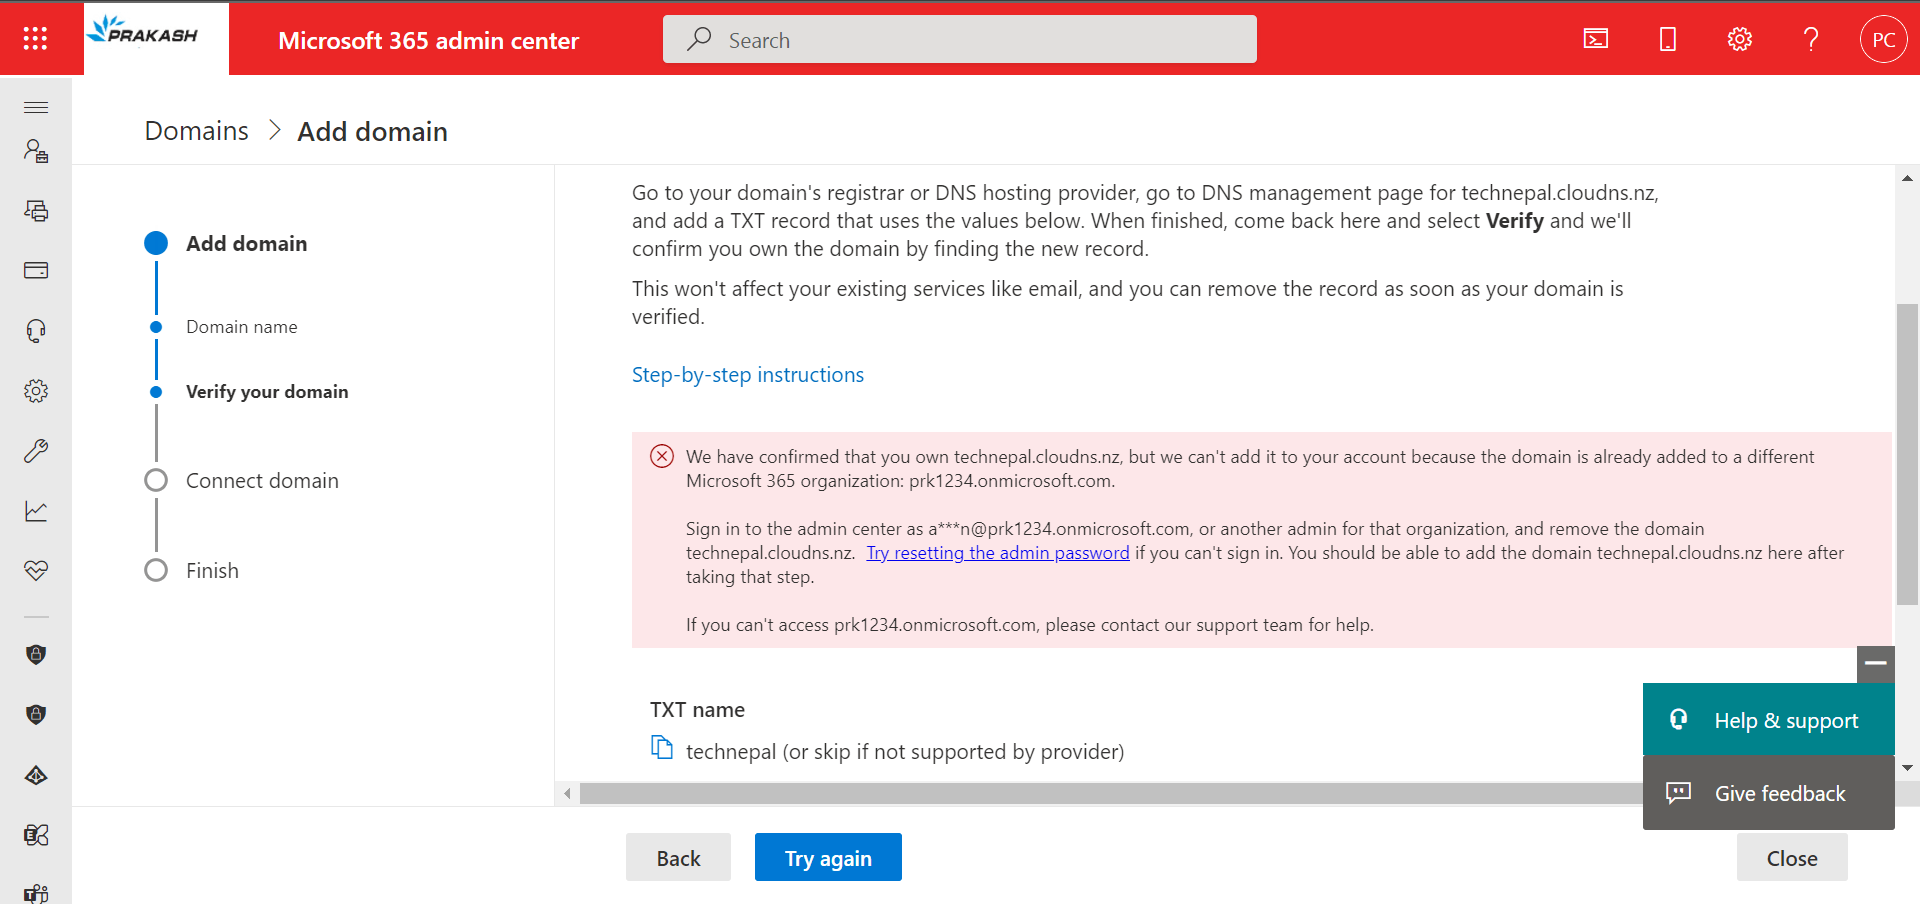Open Setup wrench icon in sidebar
Viewport: 1920px width, 904px height.
(36, 451)
